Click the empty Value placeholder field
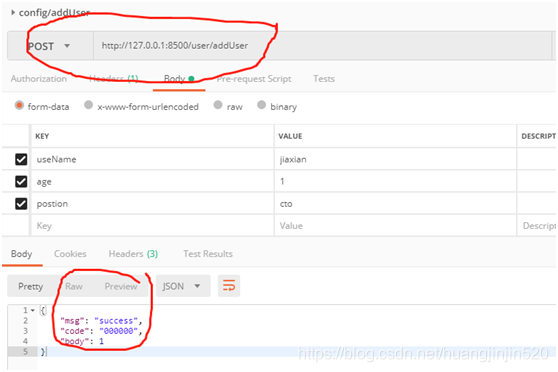Image resolution: width=558 pixels, height=372 pixels. coord(395,226)
